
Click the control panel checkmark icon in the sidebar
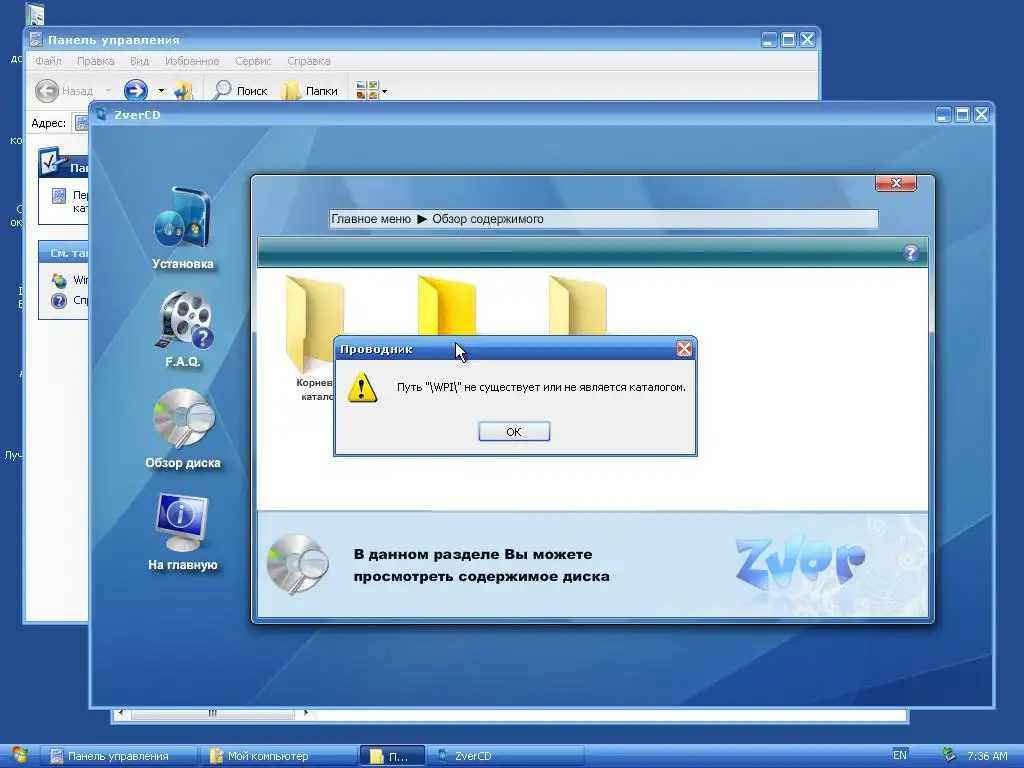54,161
